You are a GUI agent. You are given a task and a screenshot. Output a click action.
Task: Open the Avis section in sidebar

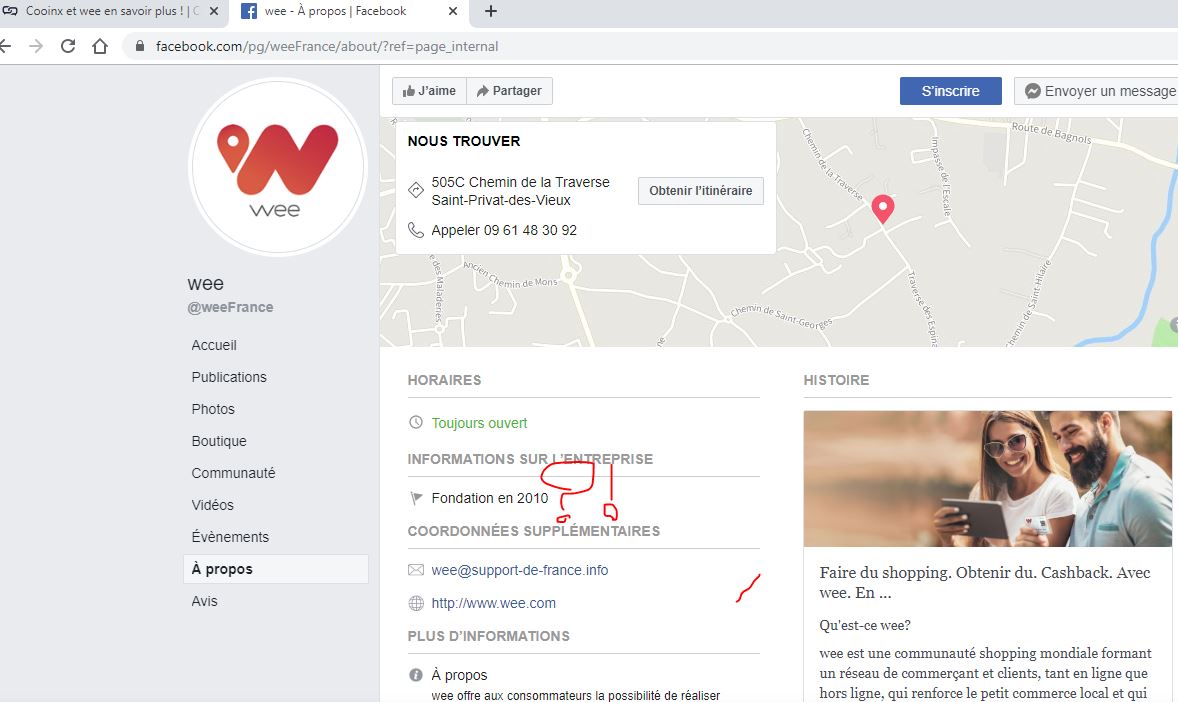click(204, 601)
